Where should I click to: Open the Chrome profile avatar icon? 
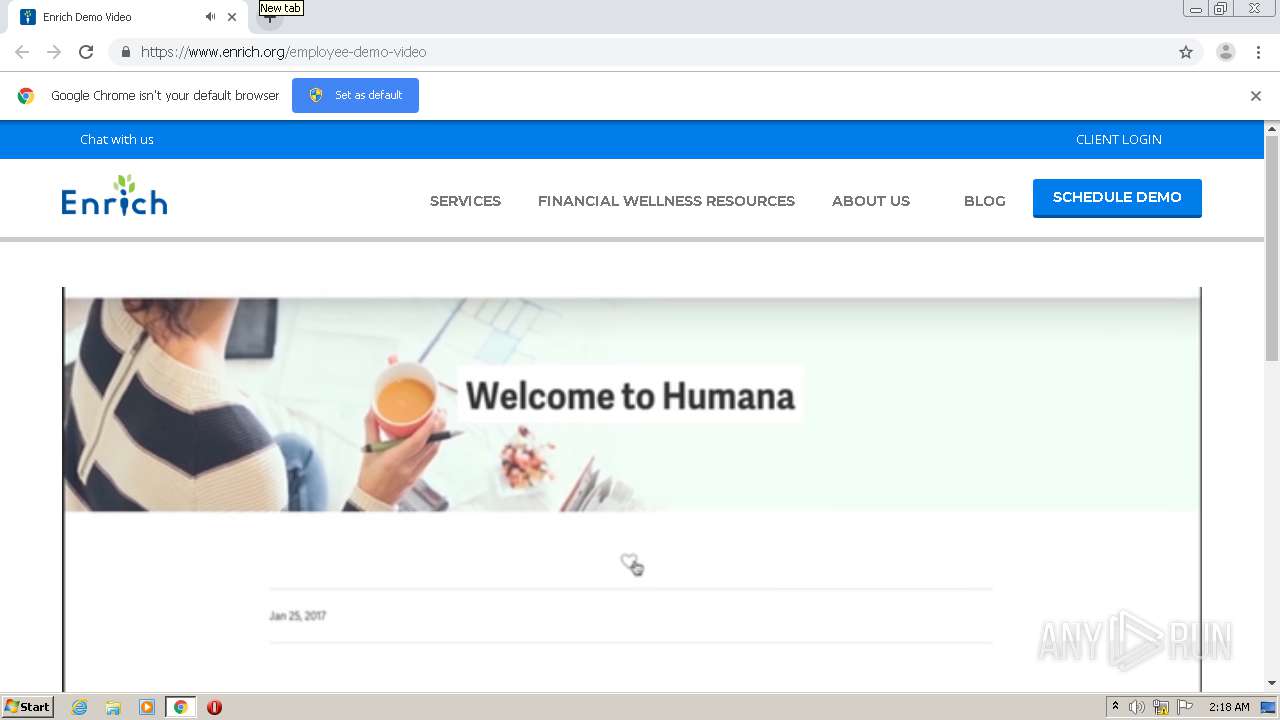[x=1226, y=52]
